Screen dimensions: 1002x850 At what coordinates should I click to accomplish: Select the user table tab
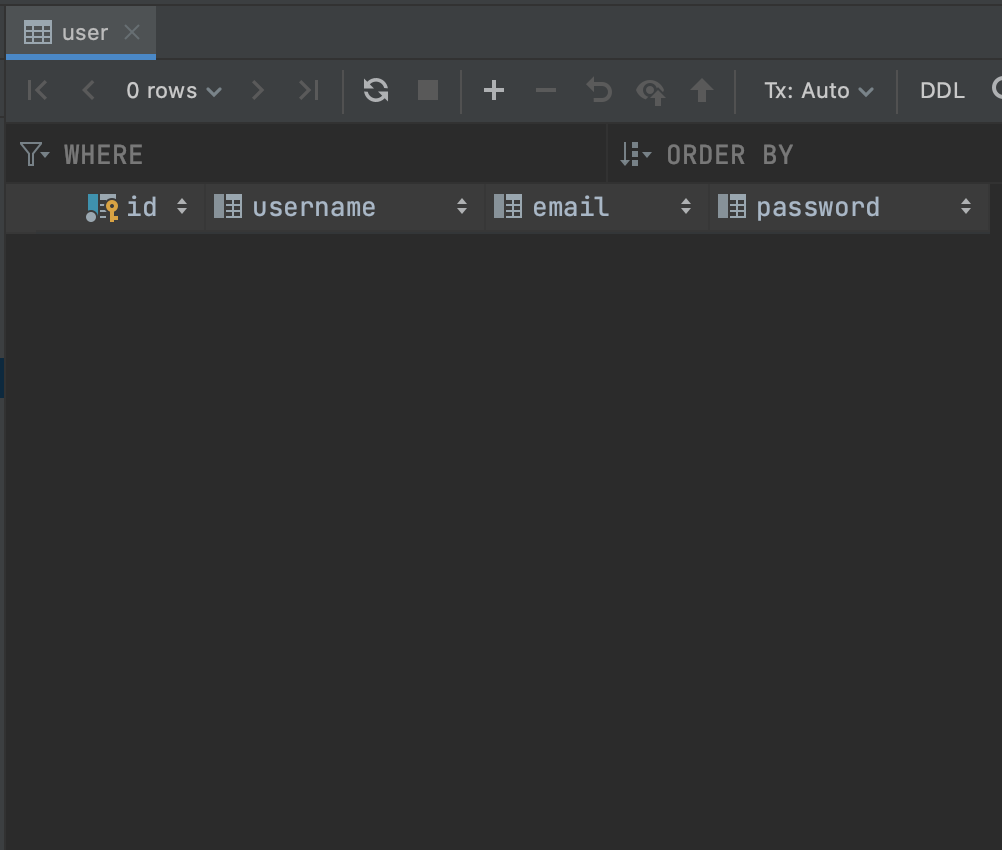[x=81, y=33]
